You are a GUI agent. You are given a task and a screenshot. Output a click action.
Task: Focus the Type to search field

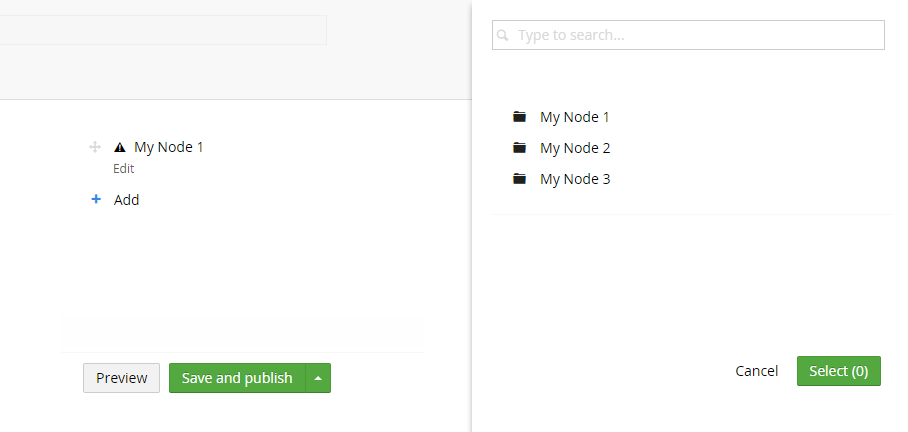(688, 35)
